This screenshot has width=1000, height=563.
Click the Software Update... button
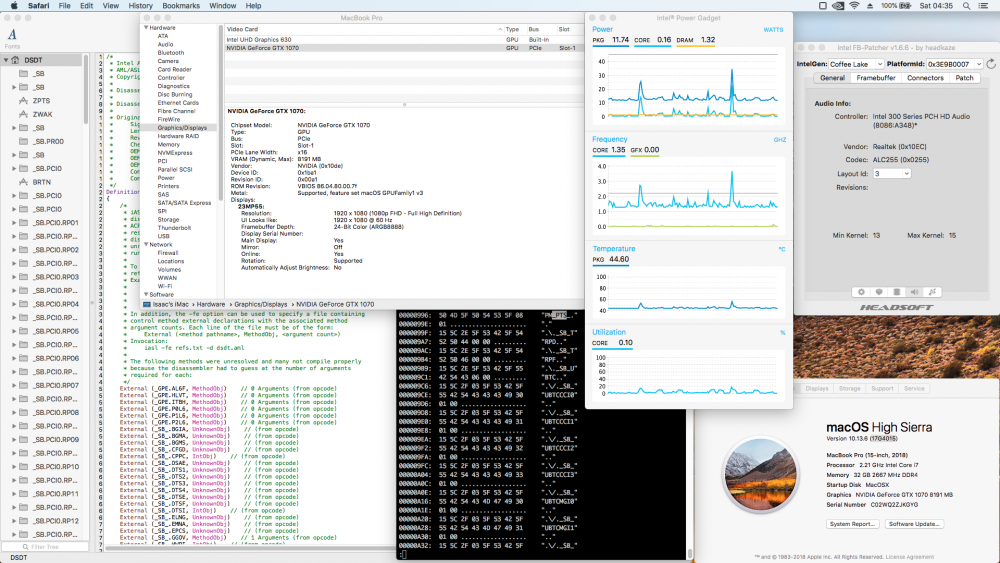(x=913, y=524)
